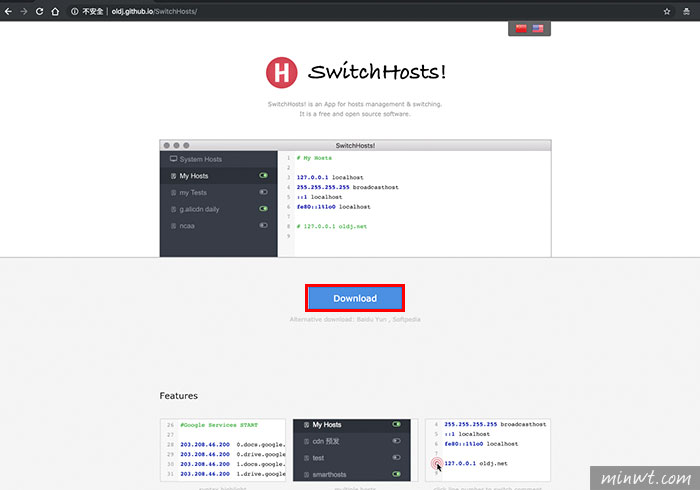The width and height of the screenshot is (700, 490).
Task: Go to the browser home icon
Action: tap(55, 12)
